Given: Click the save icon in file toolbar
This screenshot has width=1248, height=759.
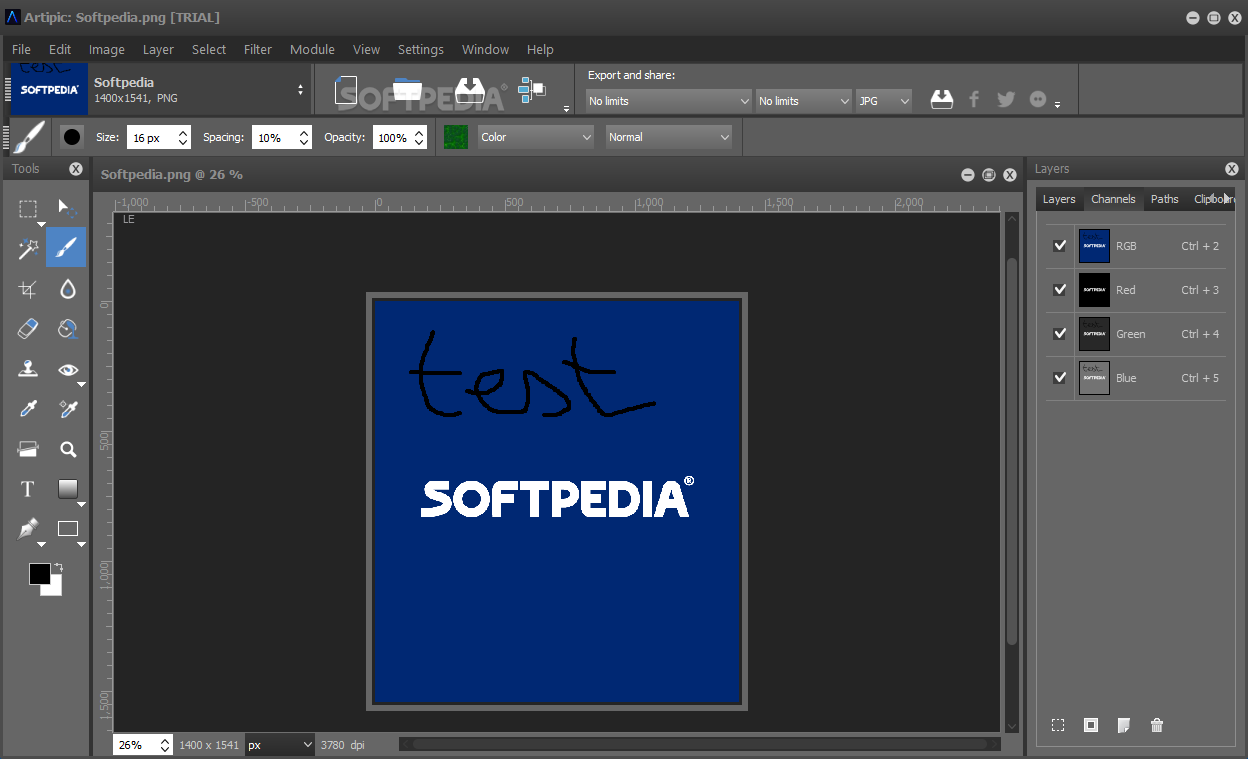Looking at the screenshot, I should click(x=470, y=91).
